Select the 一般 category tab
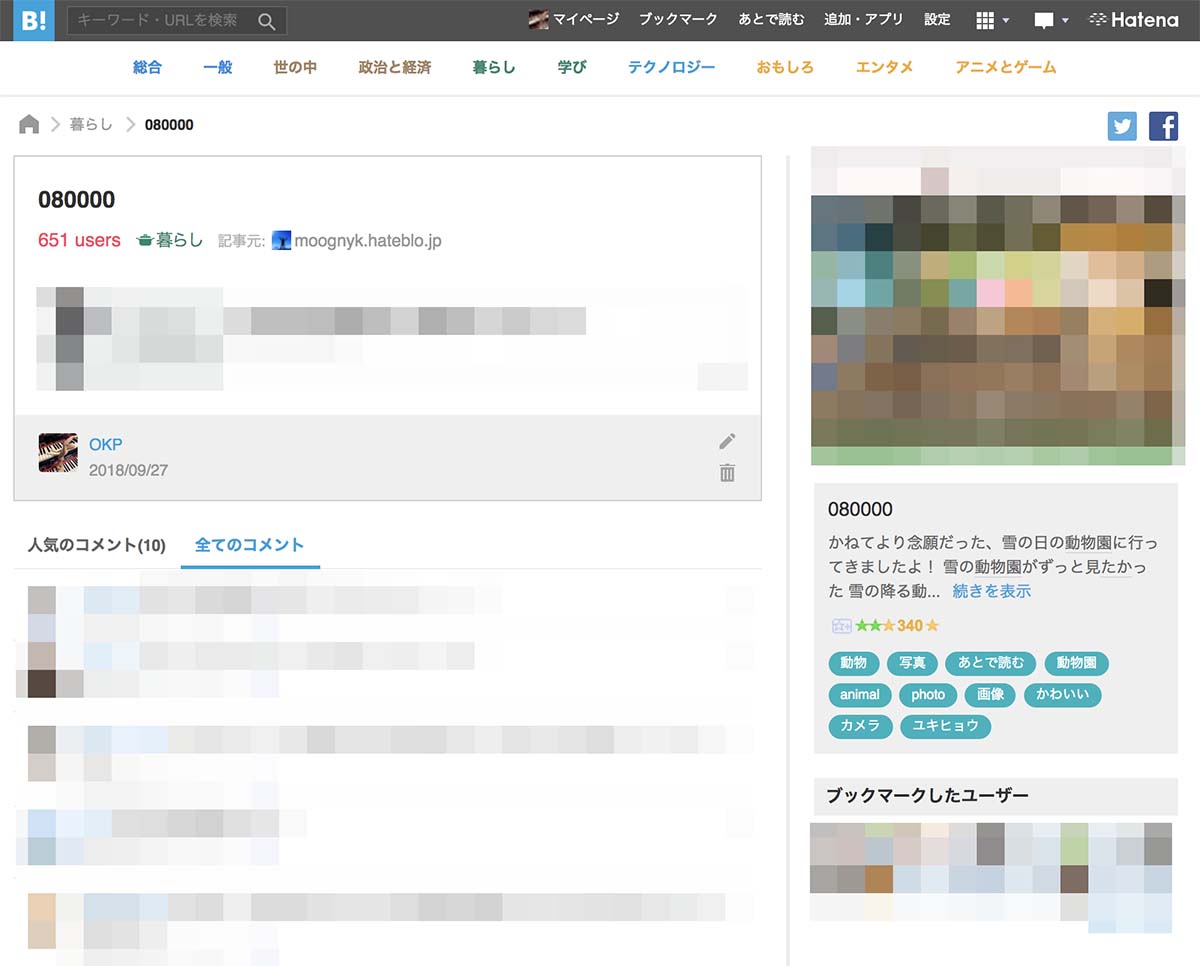1200x966 pixels. point(217,67)
